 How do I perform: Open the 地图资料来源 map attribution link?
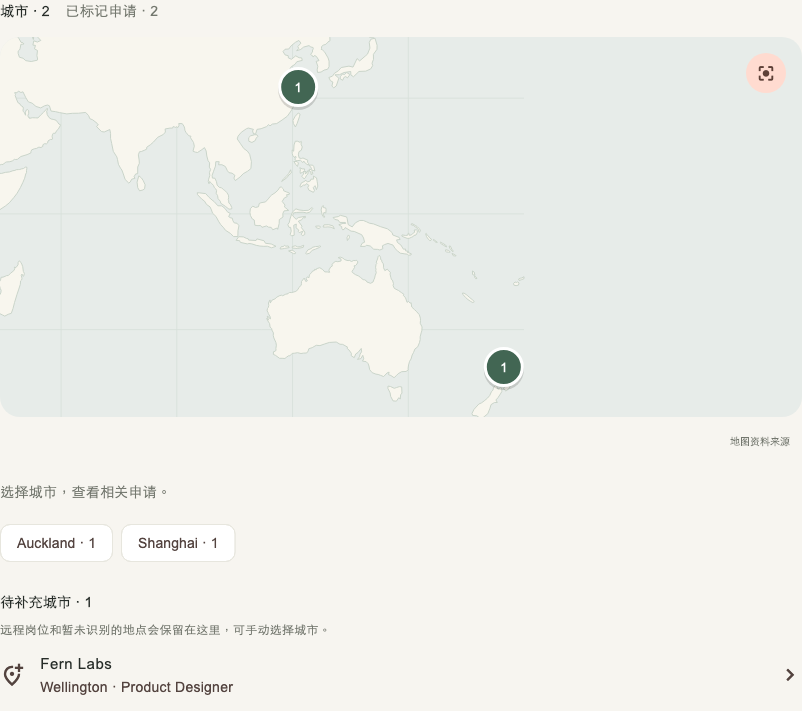[760, 441]
